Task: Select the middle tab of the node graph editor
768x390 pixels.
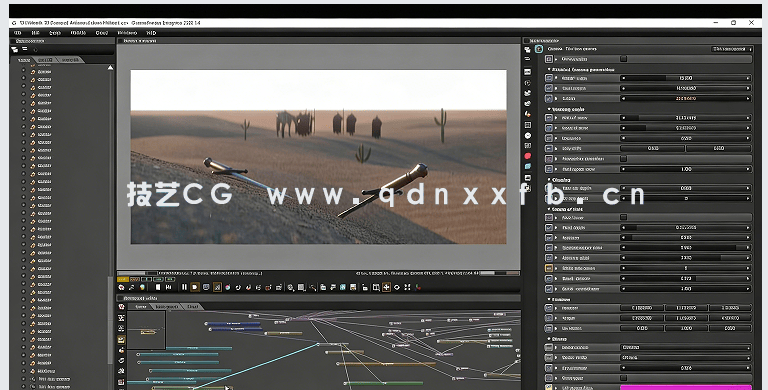Action: pos(167,307)
